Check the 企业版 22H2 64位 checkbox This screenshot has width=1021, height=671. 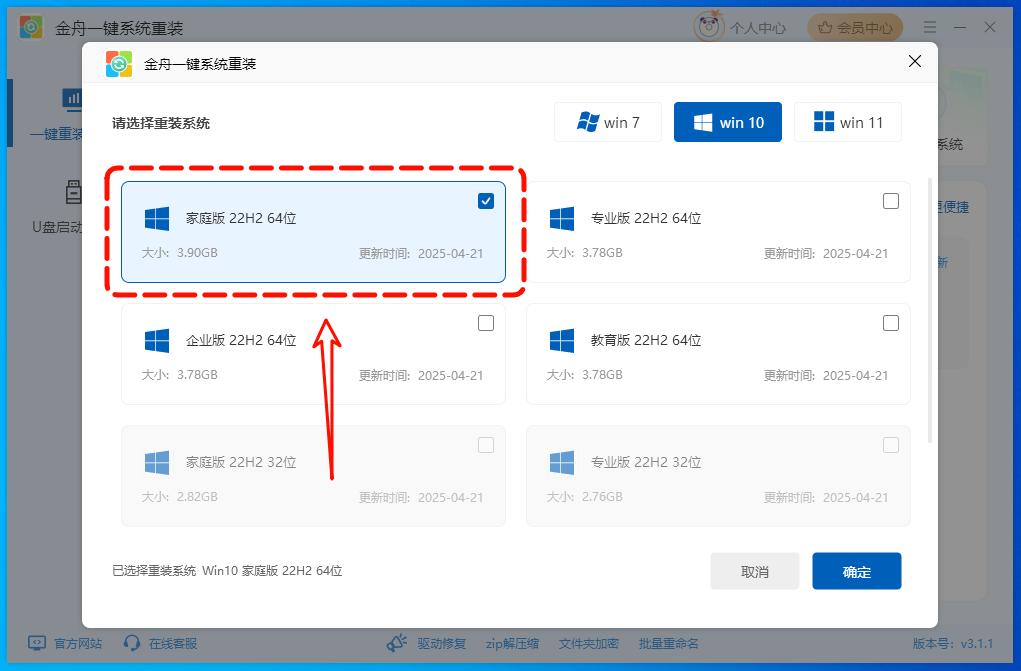(x=486, y=322)
